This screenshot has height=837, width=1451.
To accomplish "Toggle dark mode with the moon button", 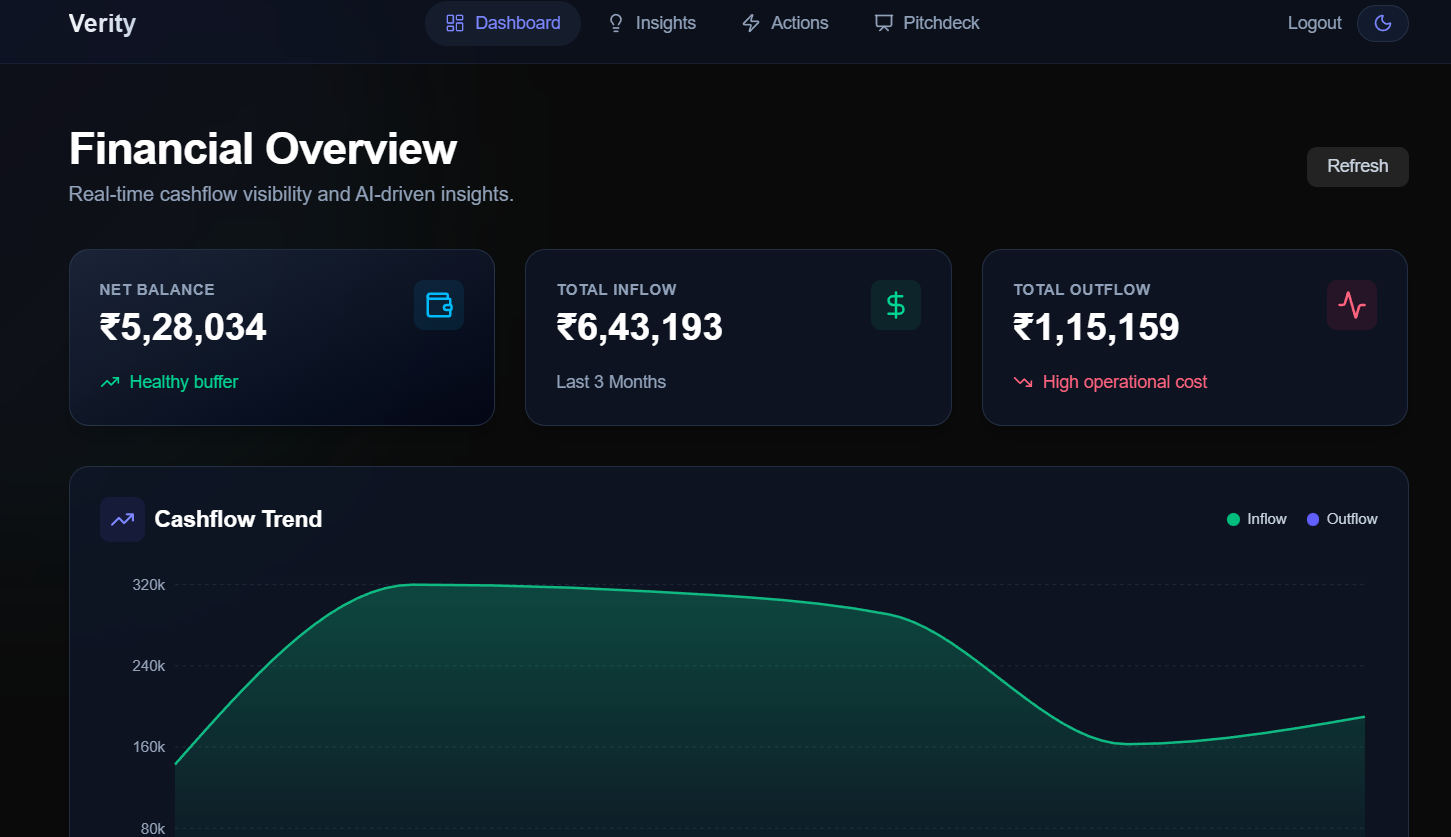I will [x=1382, y=23].
